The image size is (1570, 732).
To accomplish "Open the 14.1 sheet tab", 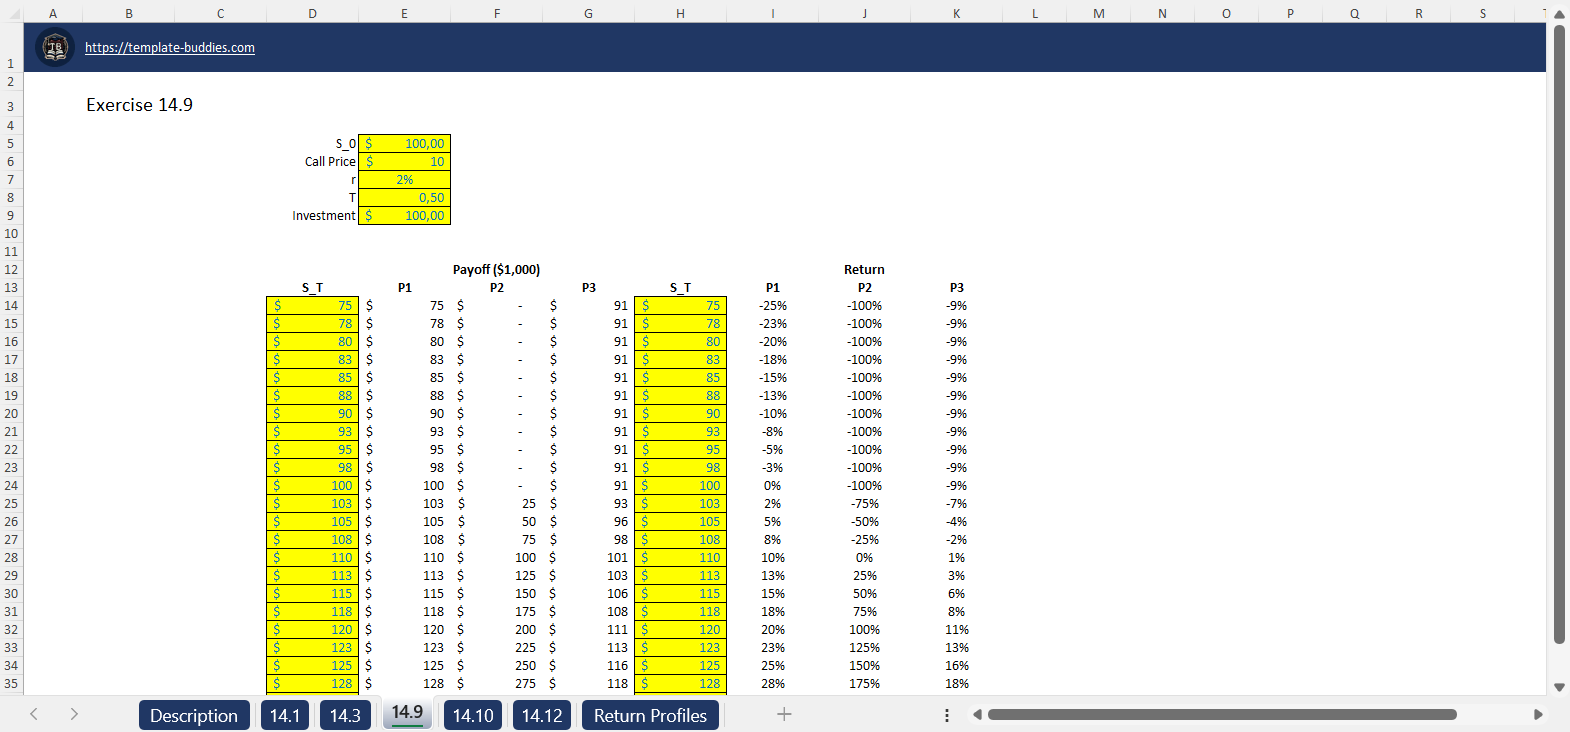I will click(285, 715).
